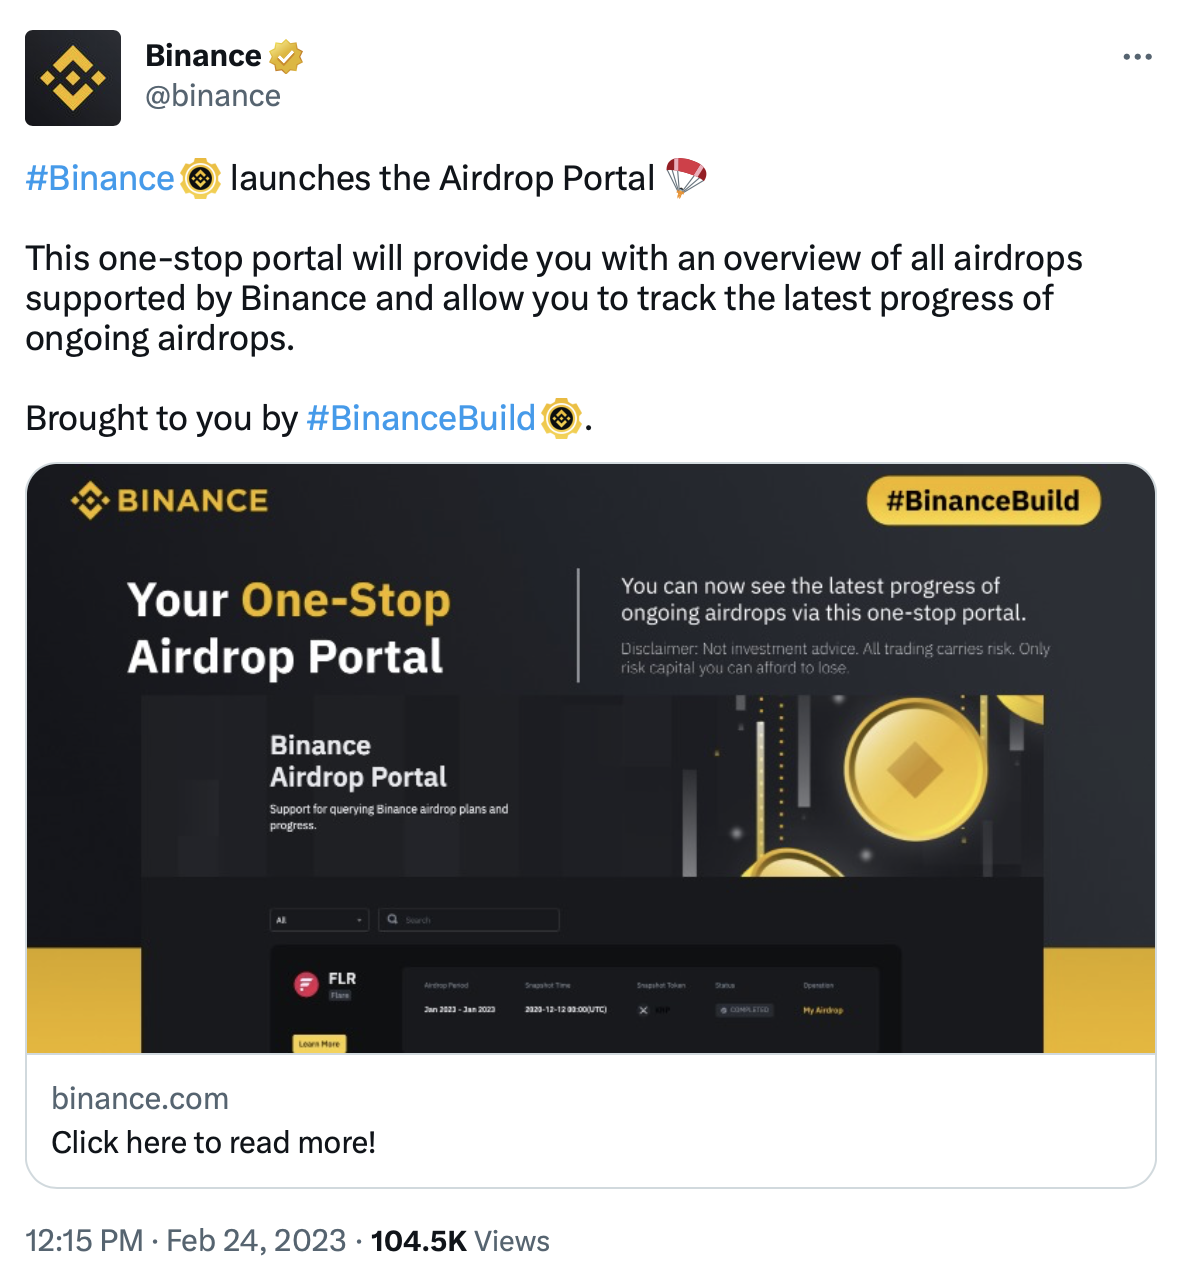Click the yellow #BinanceBuild badge in the image
This screenshot has height=1288, width=1188.
pos(983,501)
